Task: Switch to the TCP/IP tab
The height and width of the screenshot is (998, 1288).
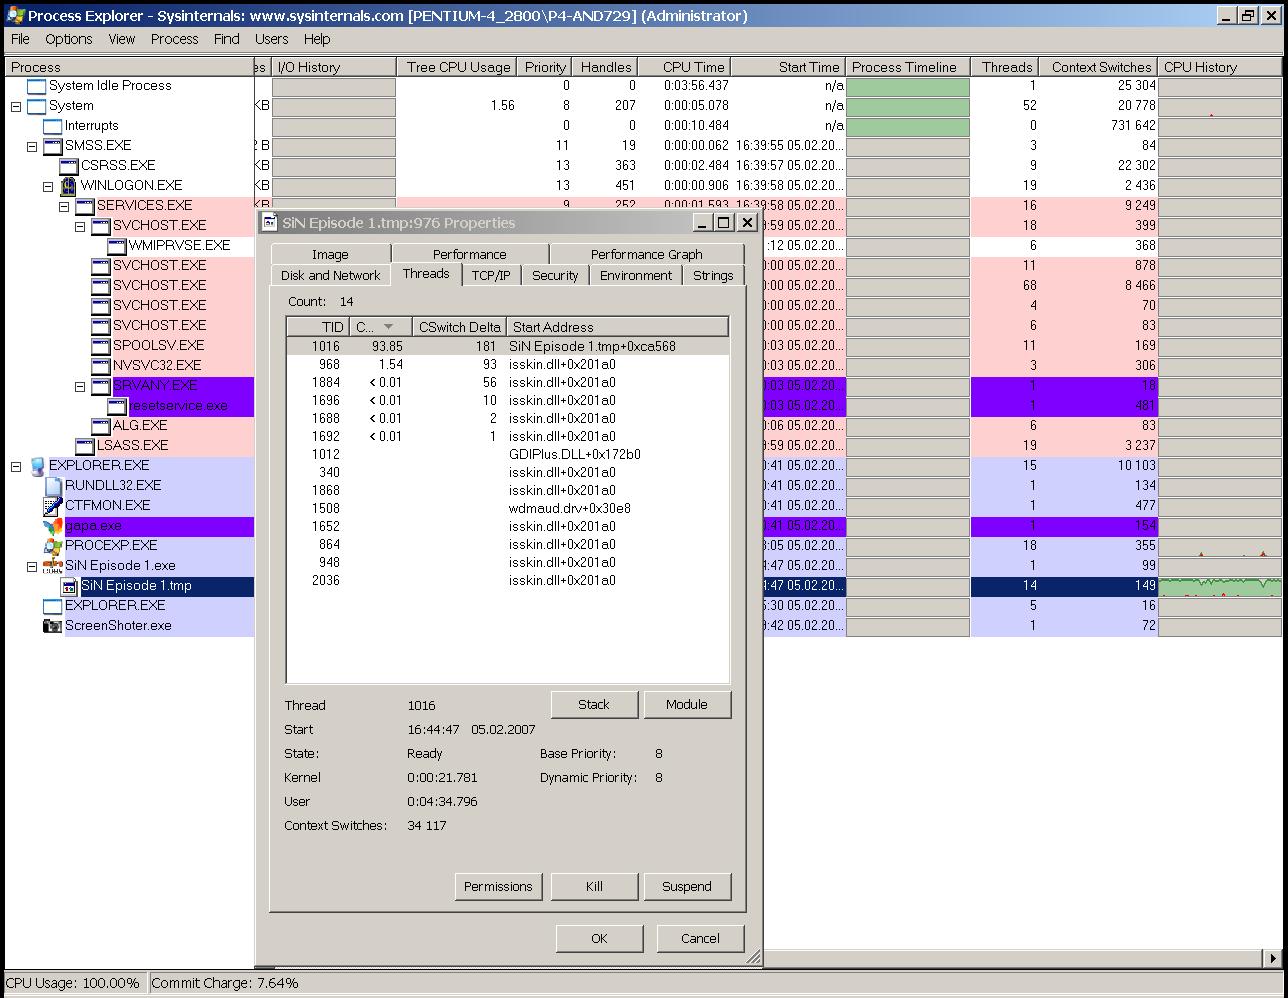Action: 491,275
